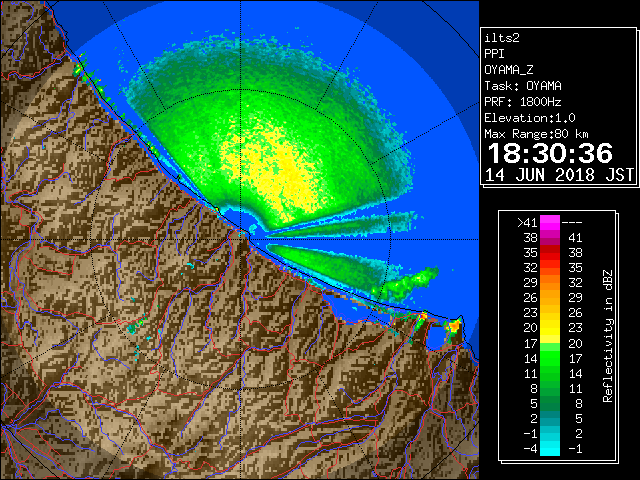Click the orange 29 dBZ legend swatch

coord(550,282)
